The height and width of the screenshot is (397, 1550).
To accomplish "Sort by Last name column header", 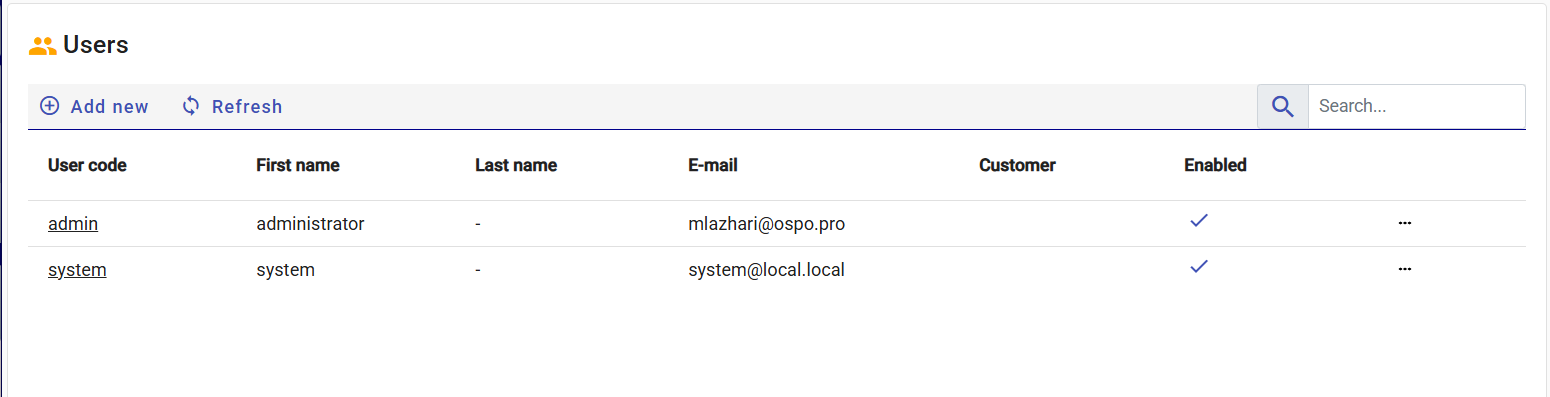I will click(516, 165).
